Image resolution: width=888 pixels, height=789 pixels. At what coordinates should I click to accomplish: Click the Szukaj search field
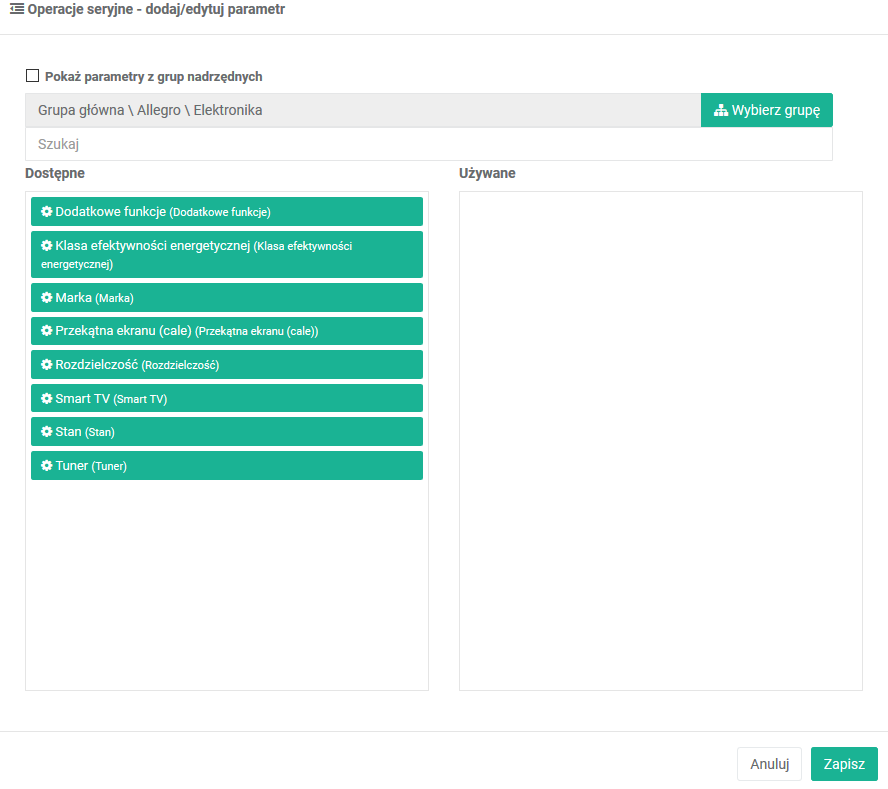point(428,144)
